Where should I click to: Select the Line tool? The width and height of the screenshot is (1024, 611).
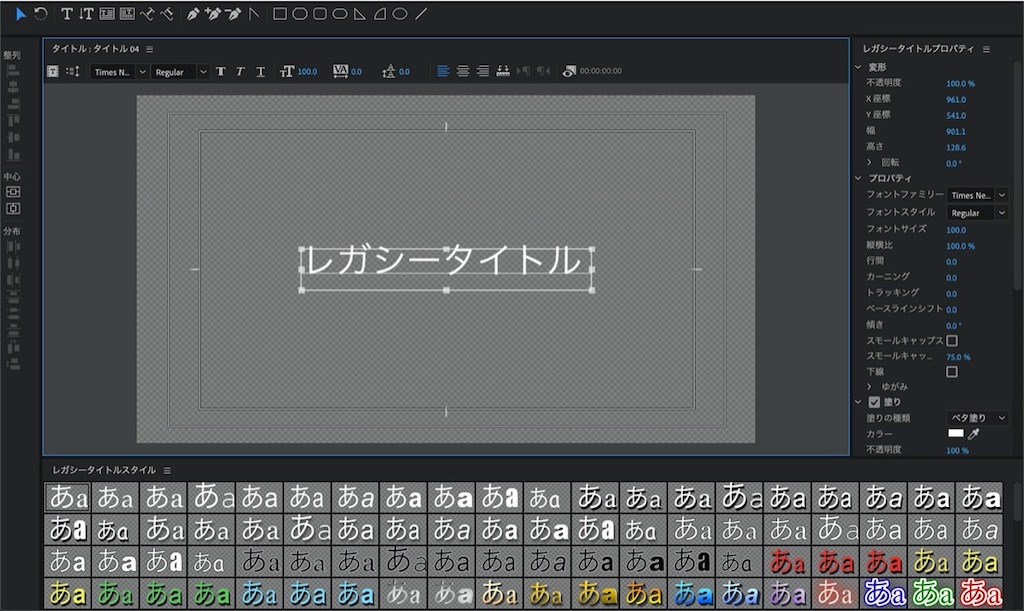(x=421, y=14)
